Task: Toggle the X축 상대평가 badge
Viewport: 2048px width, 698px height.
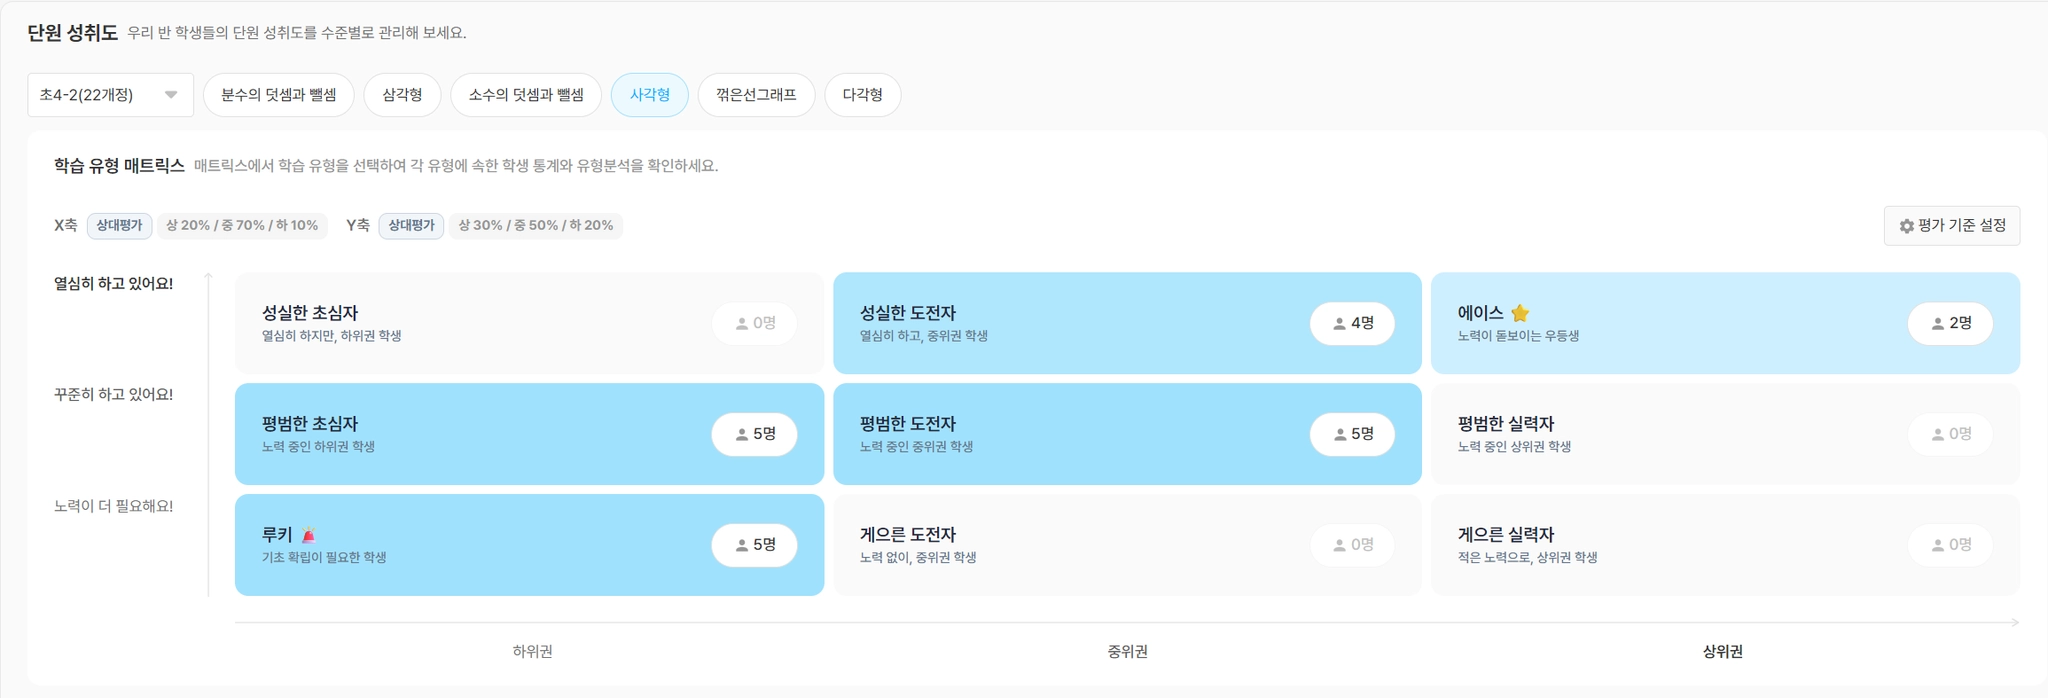Action: click(119, 226)
